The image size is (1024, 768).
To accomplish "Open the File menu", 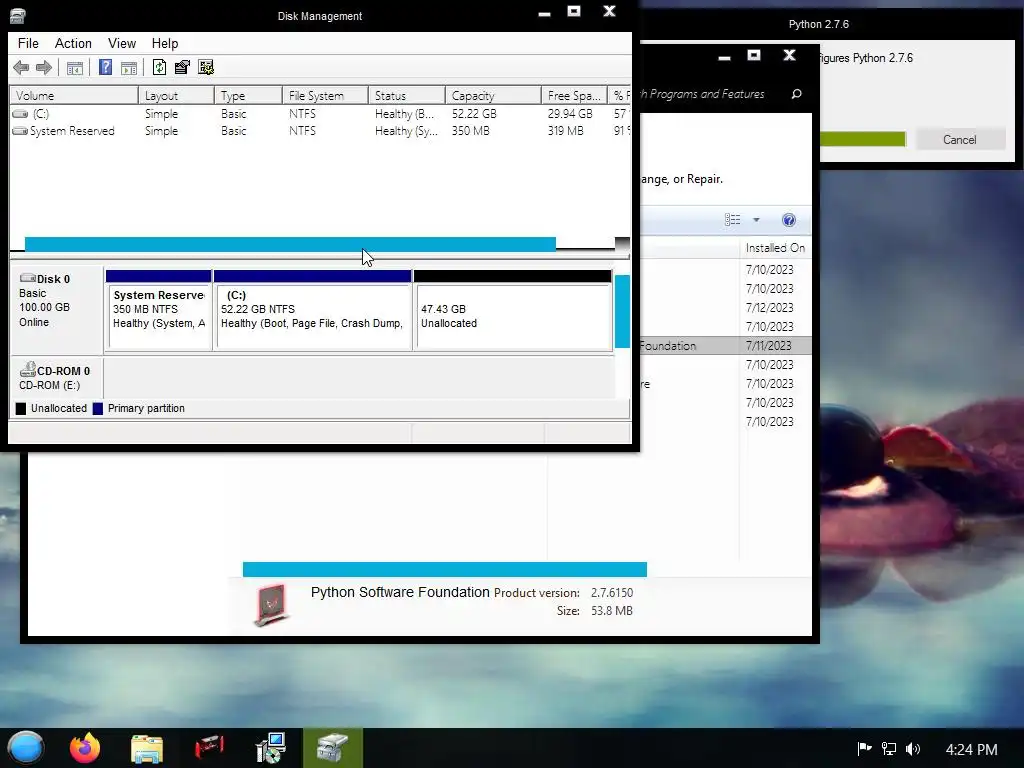I will coord(28,43).
